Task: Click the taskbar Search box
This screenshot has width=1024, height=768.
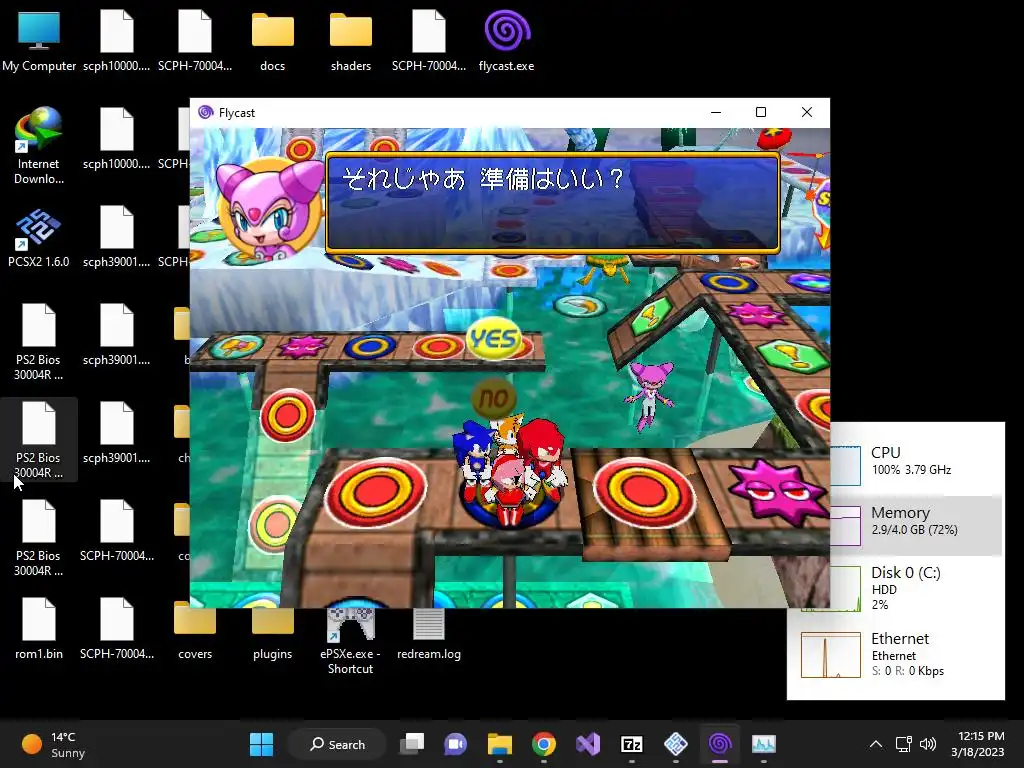Action: 338,744
